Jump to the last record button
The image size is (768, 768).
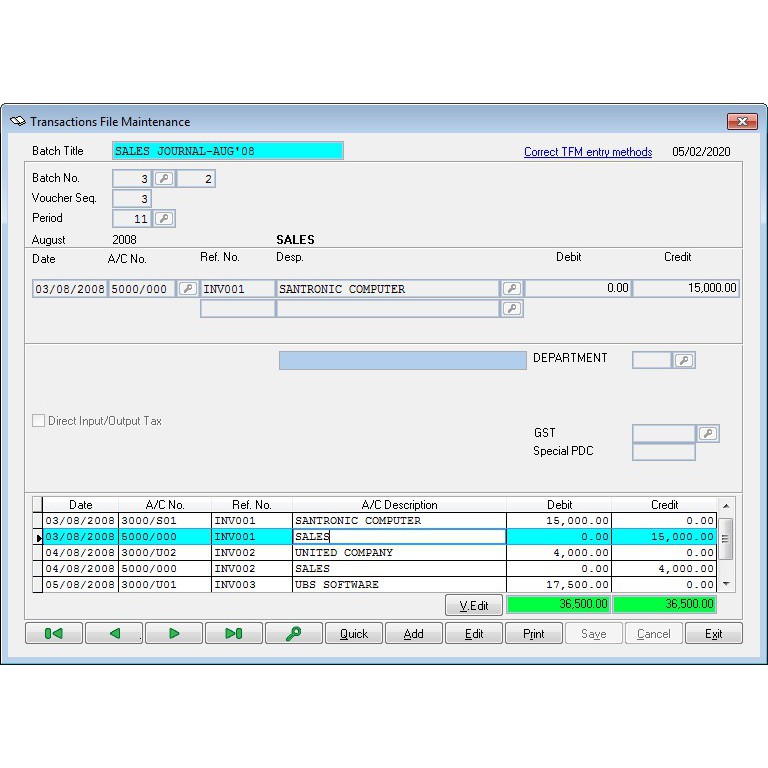point(234,633)
